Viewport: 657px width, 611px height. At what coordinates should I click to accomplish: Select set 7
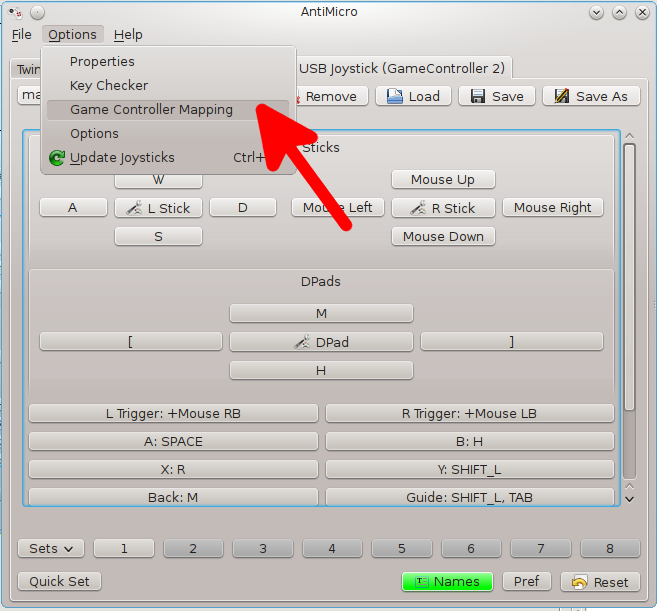coord(541,549)
